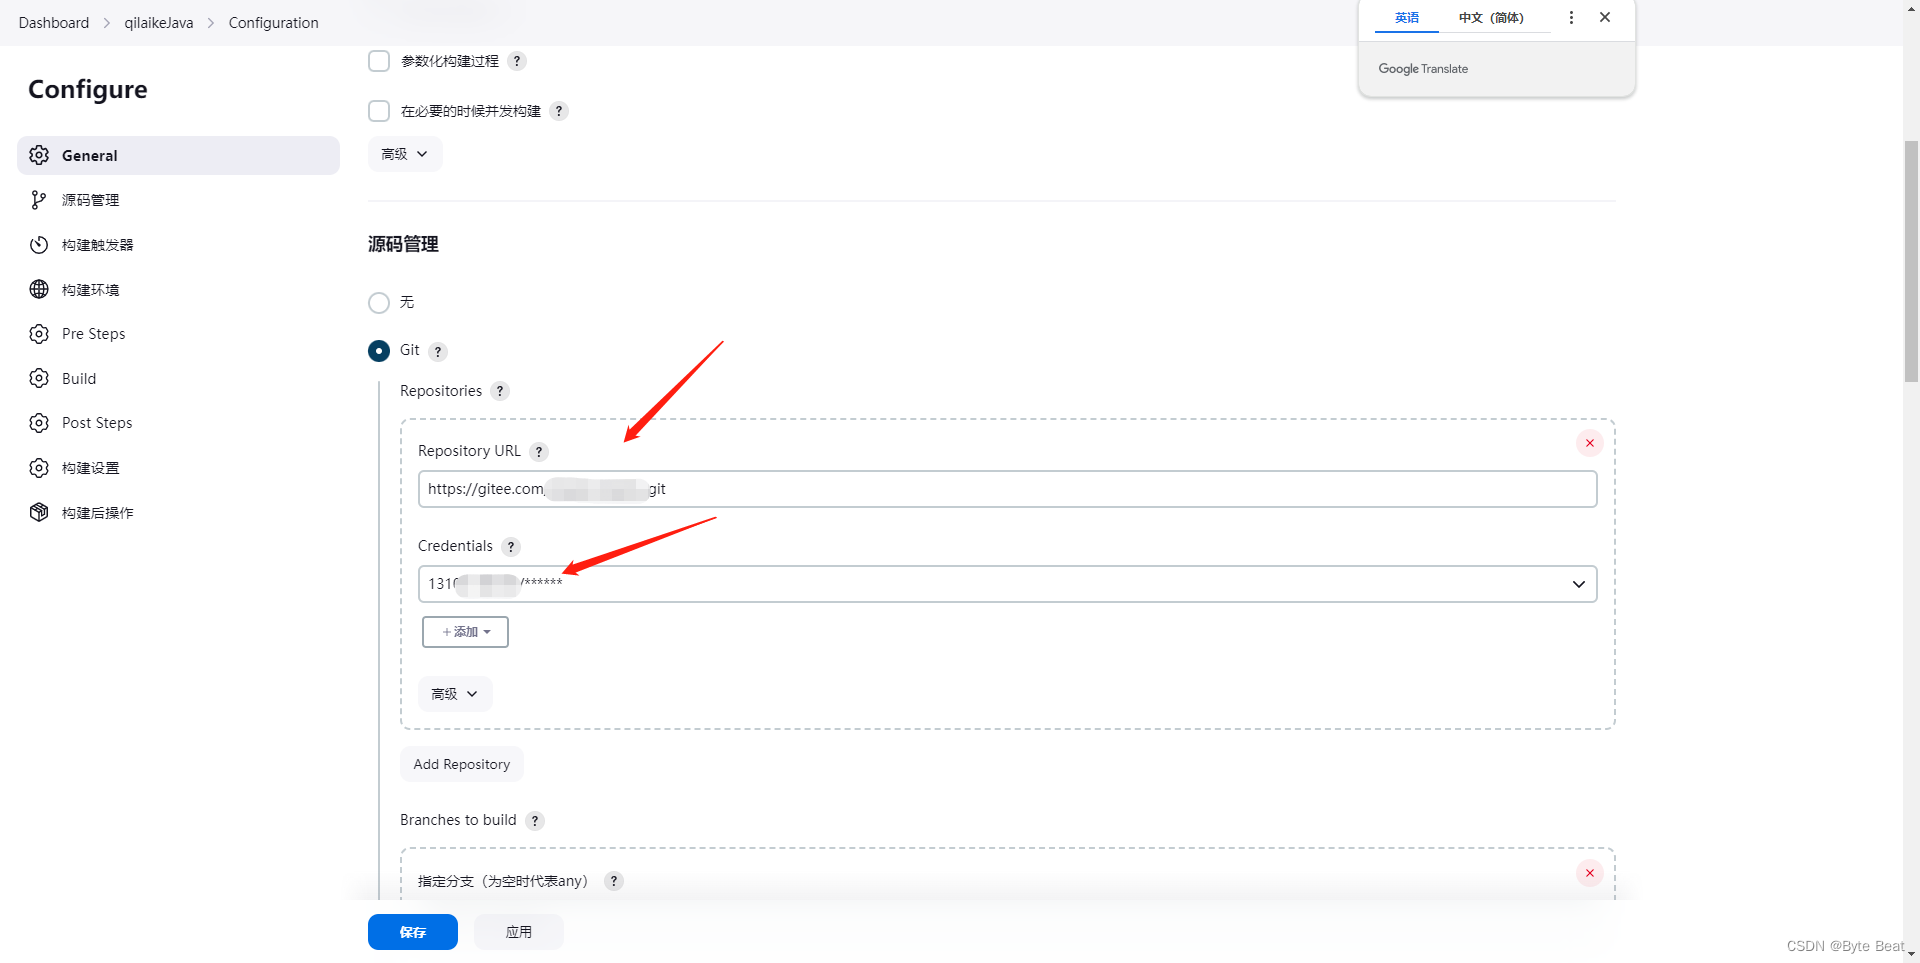This screenshot has width=1920, height=963.
Task: Open help for 在必要的时候并发构建
Action: tap(559, 111)
